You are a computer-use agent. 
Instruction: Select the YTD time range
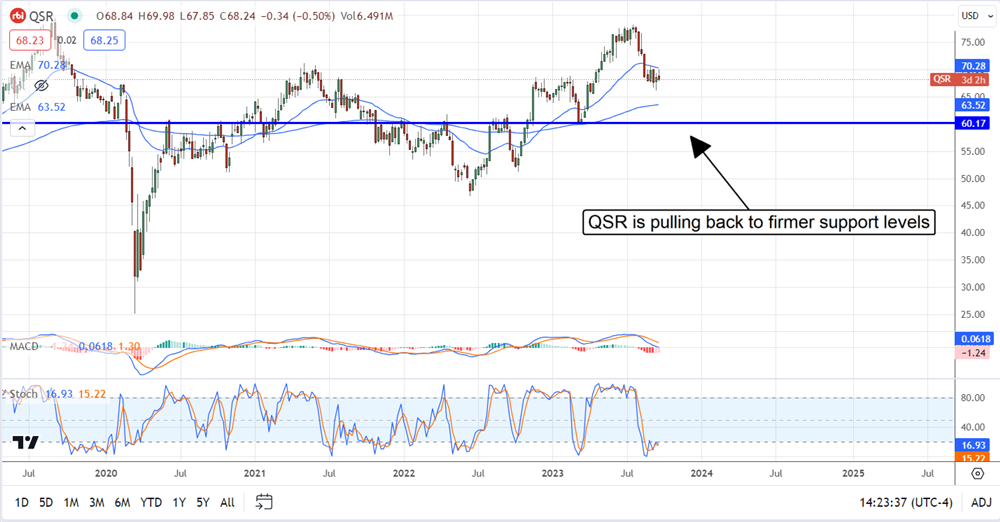150,501
